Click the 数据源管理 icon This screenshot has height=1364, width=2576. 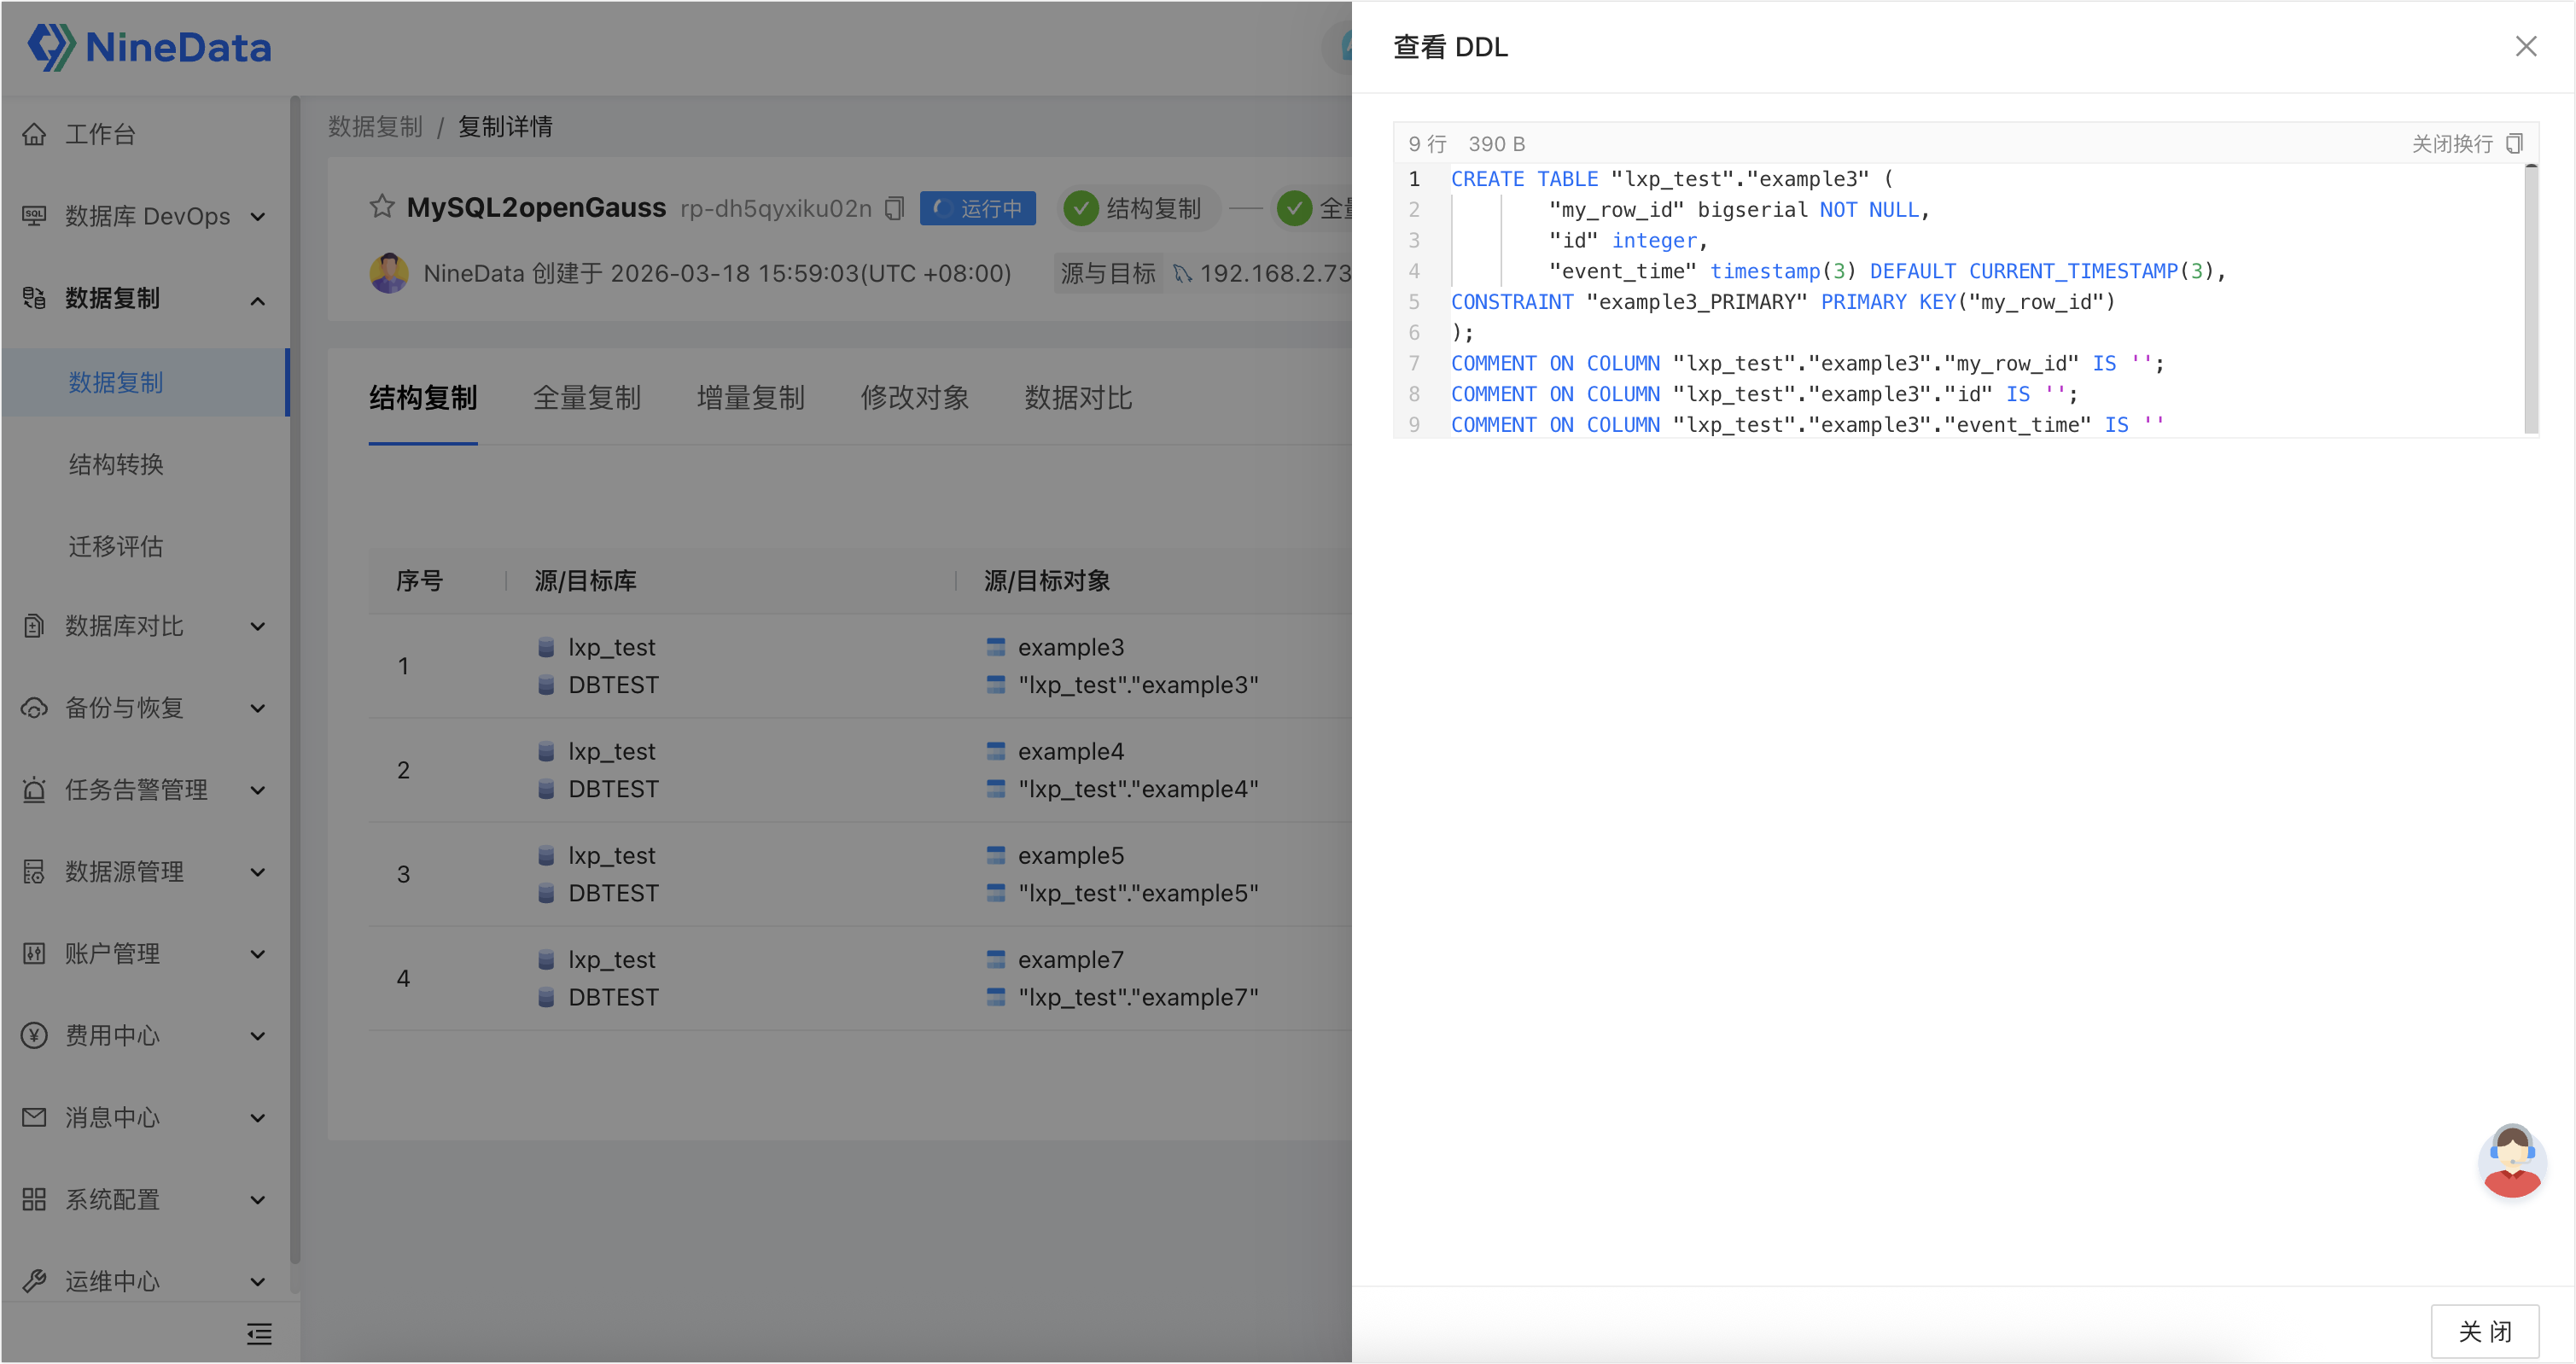[34, 872]
